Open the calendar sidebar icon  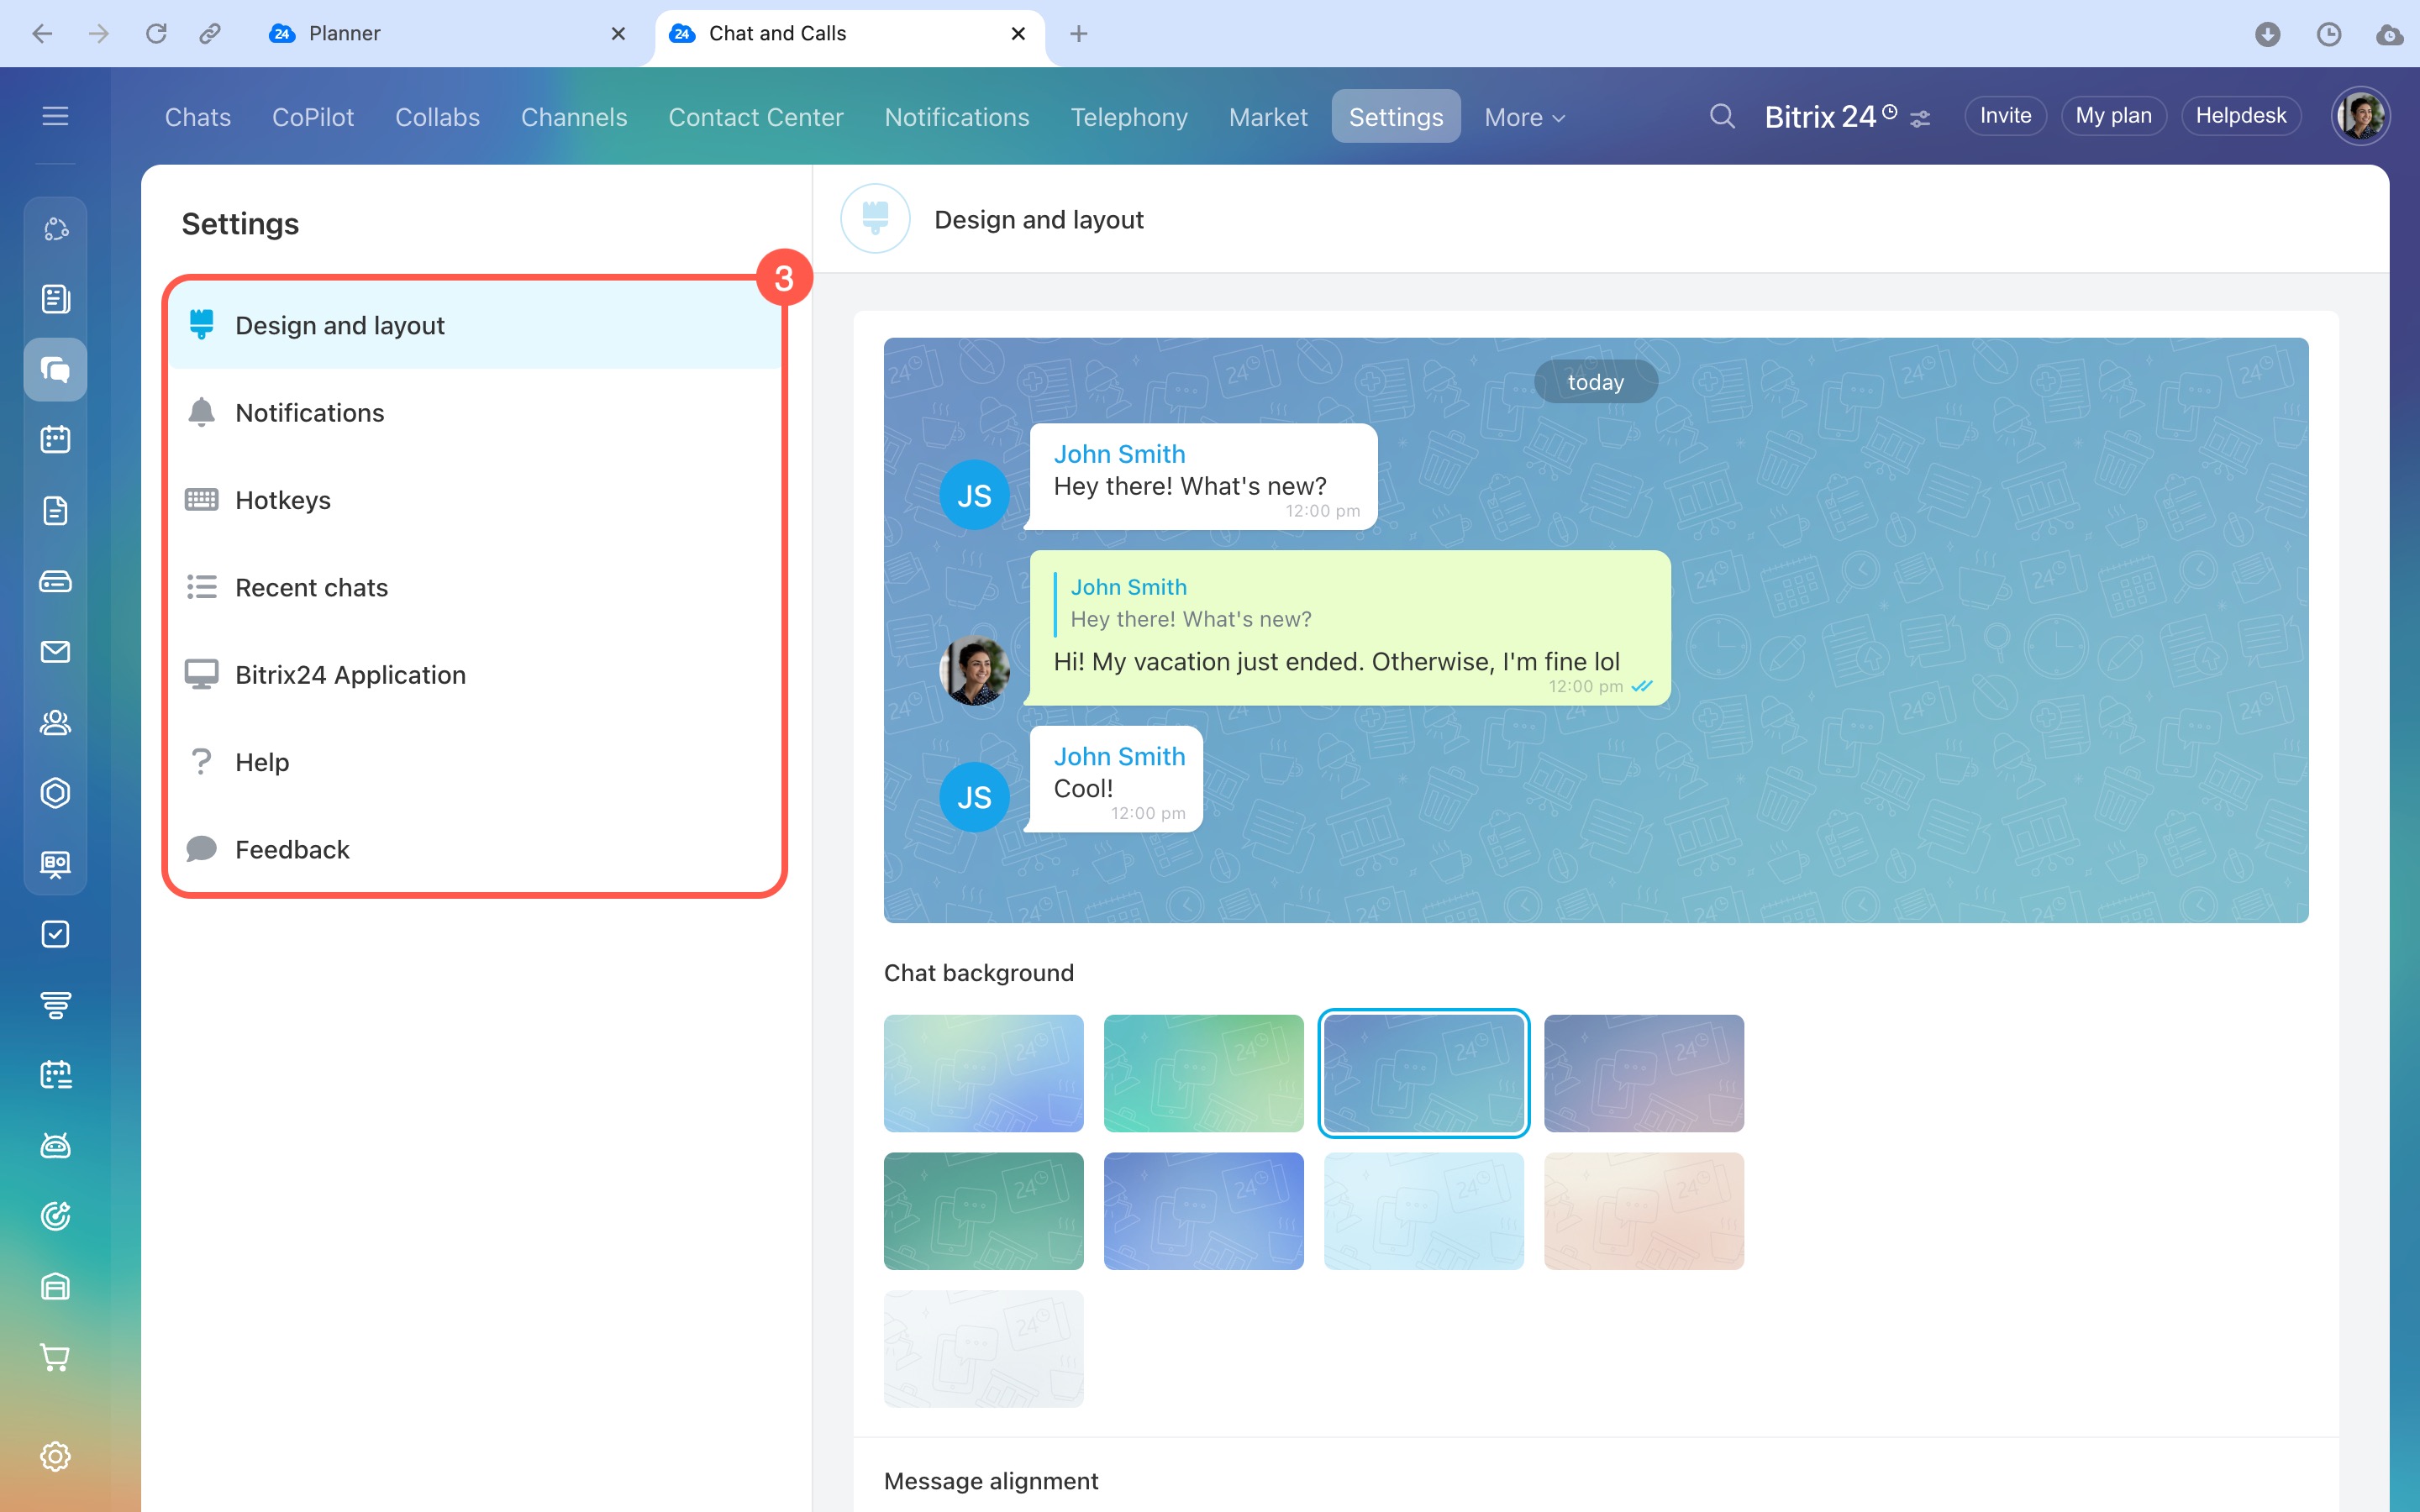(55, 440)
